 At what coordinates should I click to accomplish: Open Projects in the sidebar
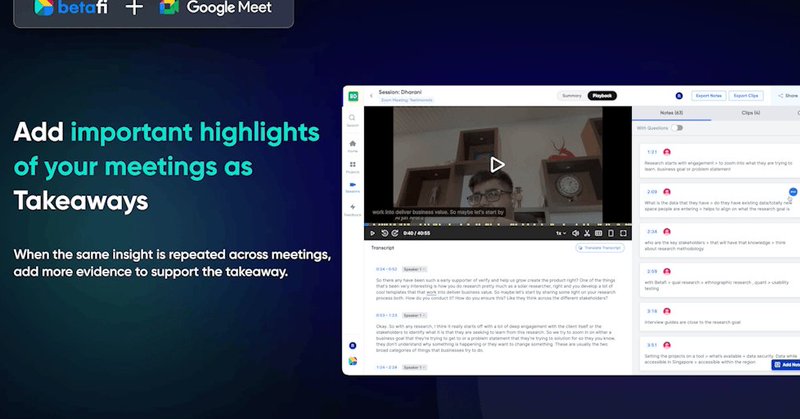tap(353, 167)
